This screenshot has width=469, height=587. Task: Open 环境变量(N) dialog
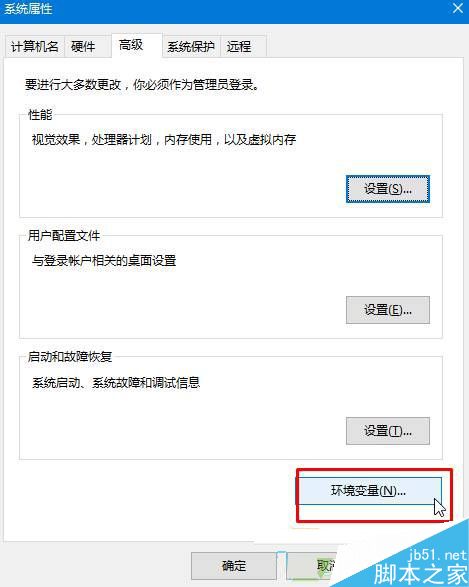(x=369, y=491)
